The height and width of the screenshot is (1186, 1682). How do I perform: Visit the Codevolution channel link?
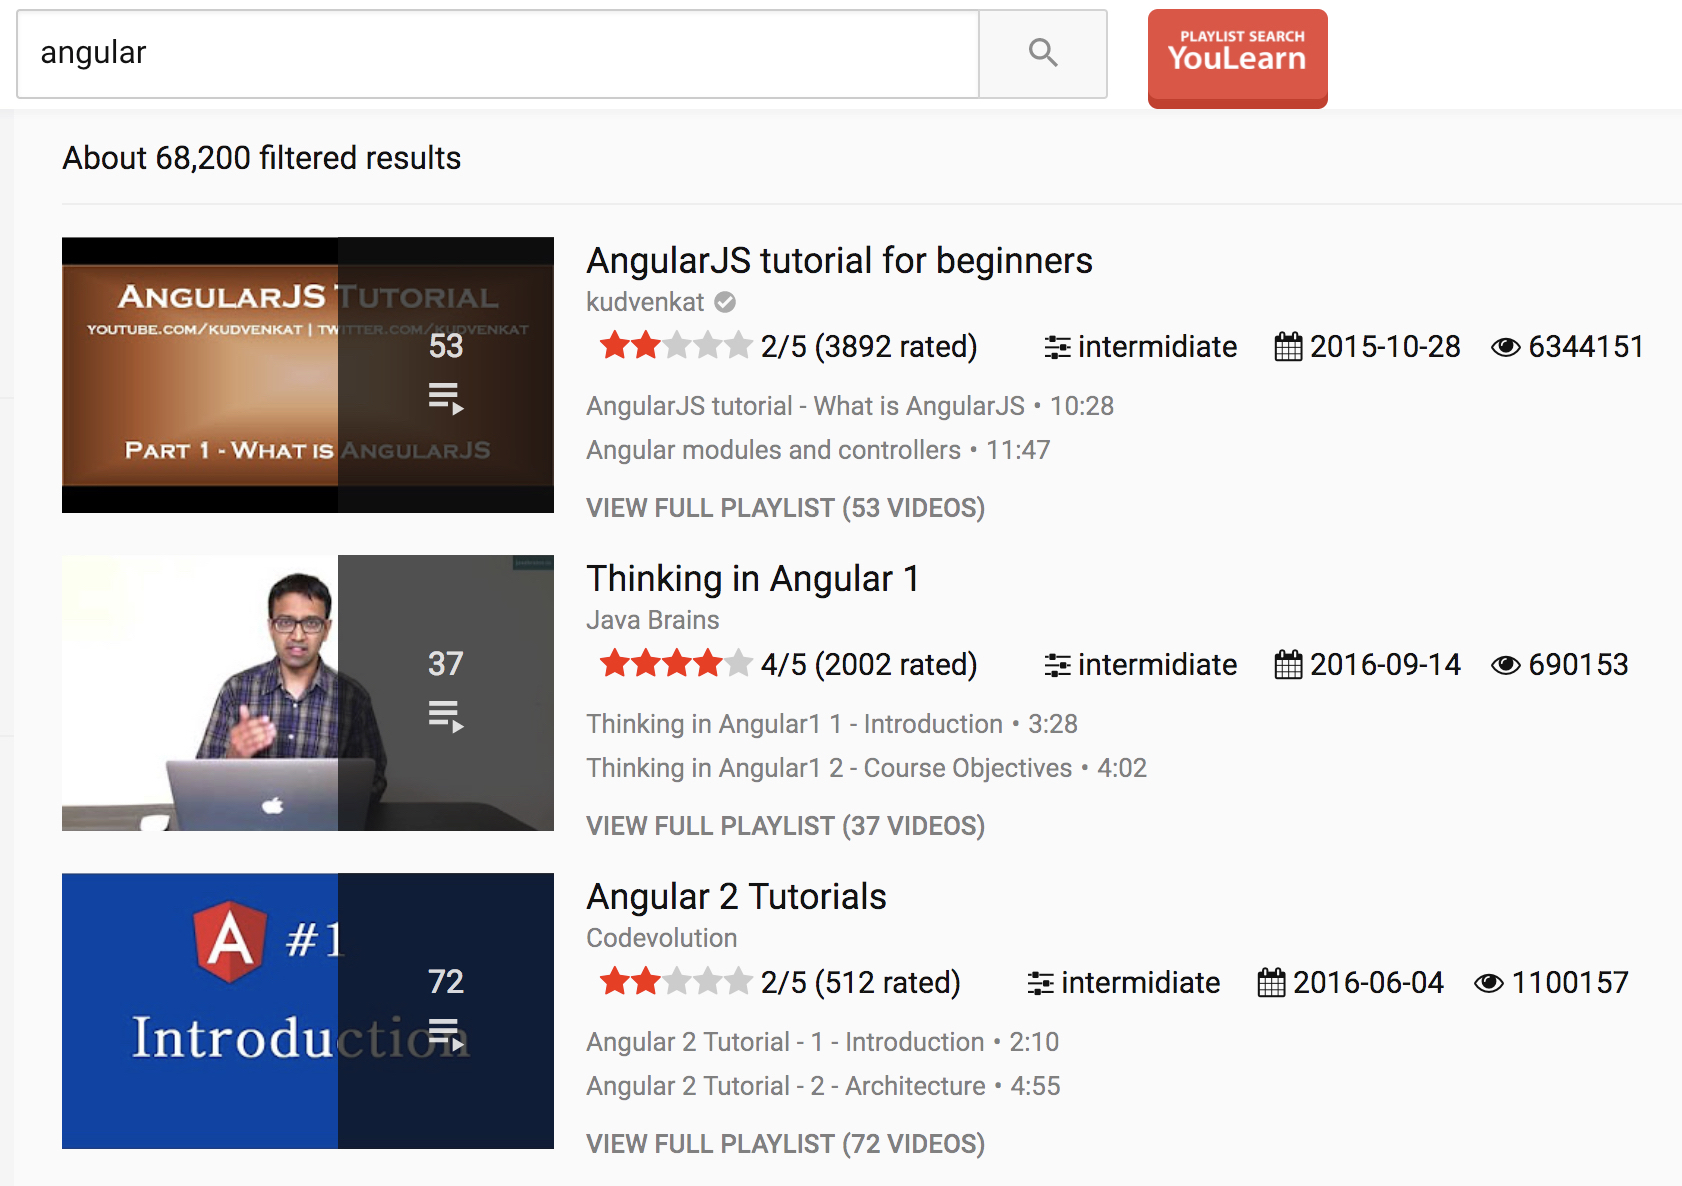point(662,938)
